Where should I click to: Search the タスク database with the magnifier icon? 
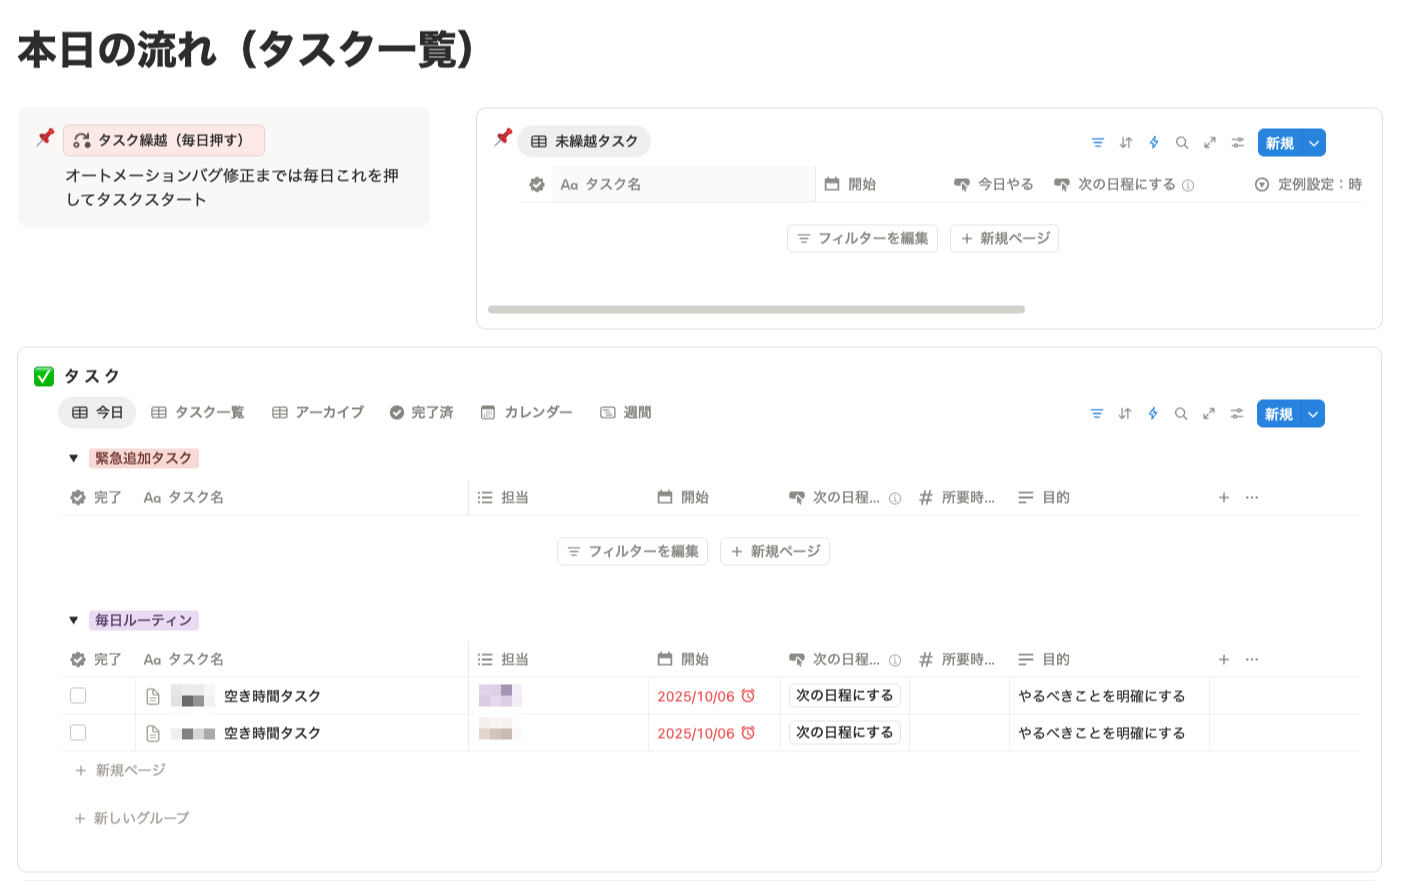click(1181, 414)
